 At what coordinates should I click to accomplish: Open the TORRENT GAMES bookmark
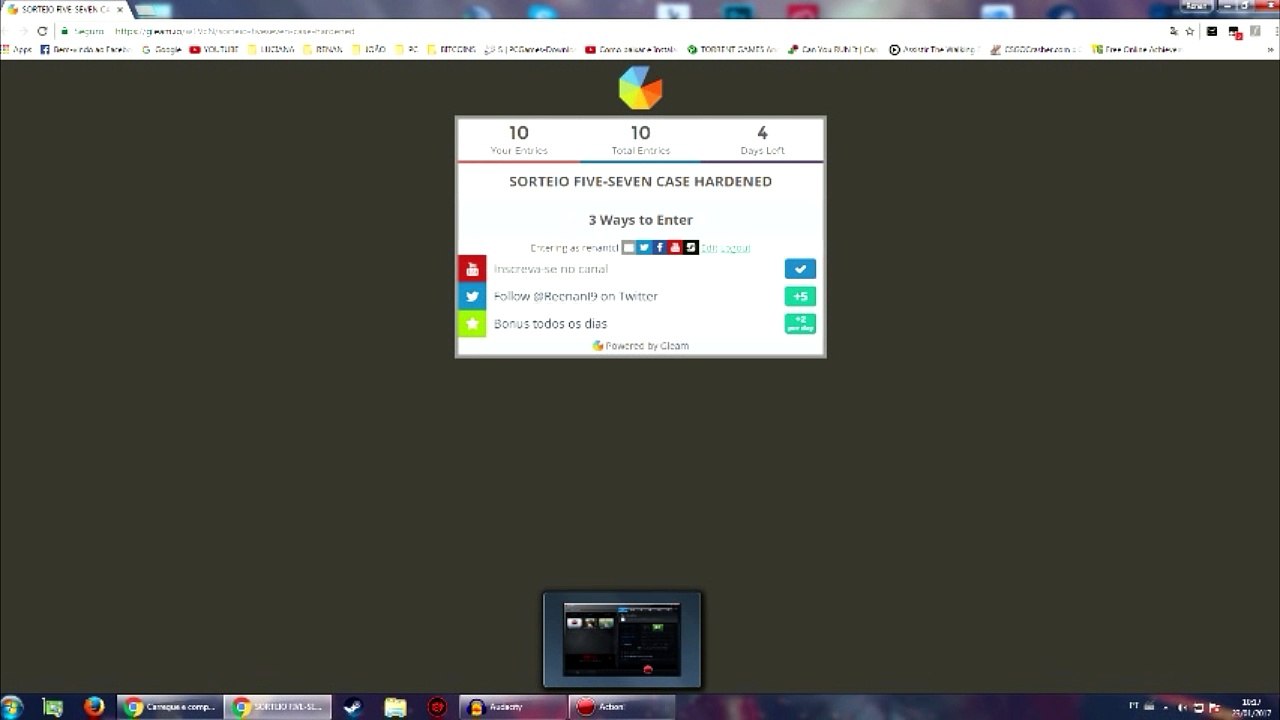732,49
